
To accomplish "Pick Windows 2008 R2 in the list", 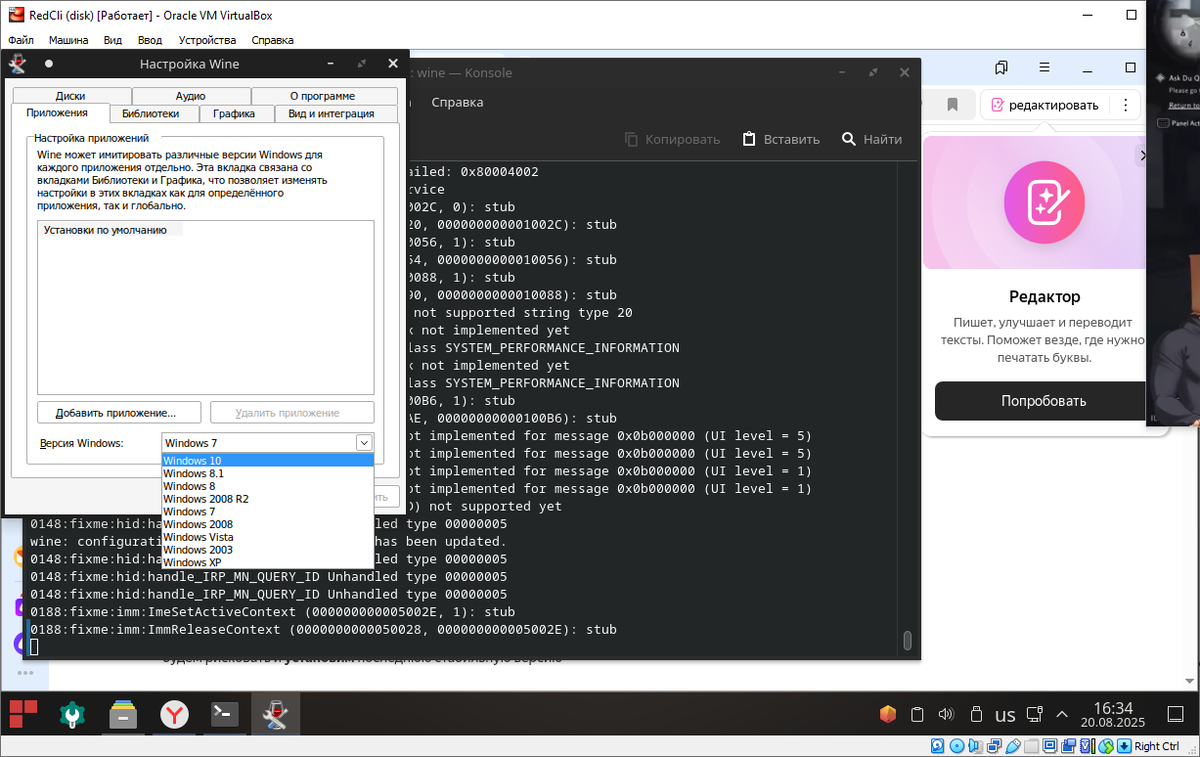I will tap(268, 499).
